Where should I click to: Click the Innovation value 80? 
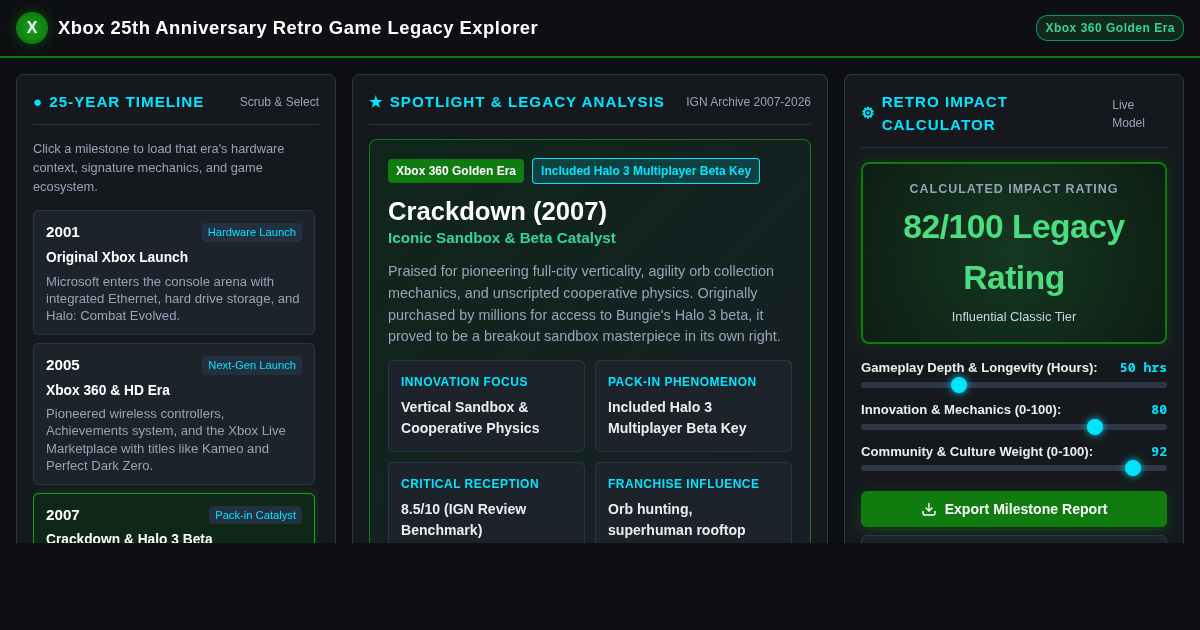(1159, 410)
